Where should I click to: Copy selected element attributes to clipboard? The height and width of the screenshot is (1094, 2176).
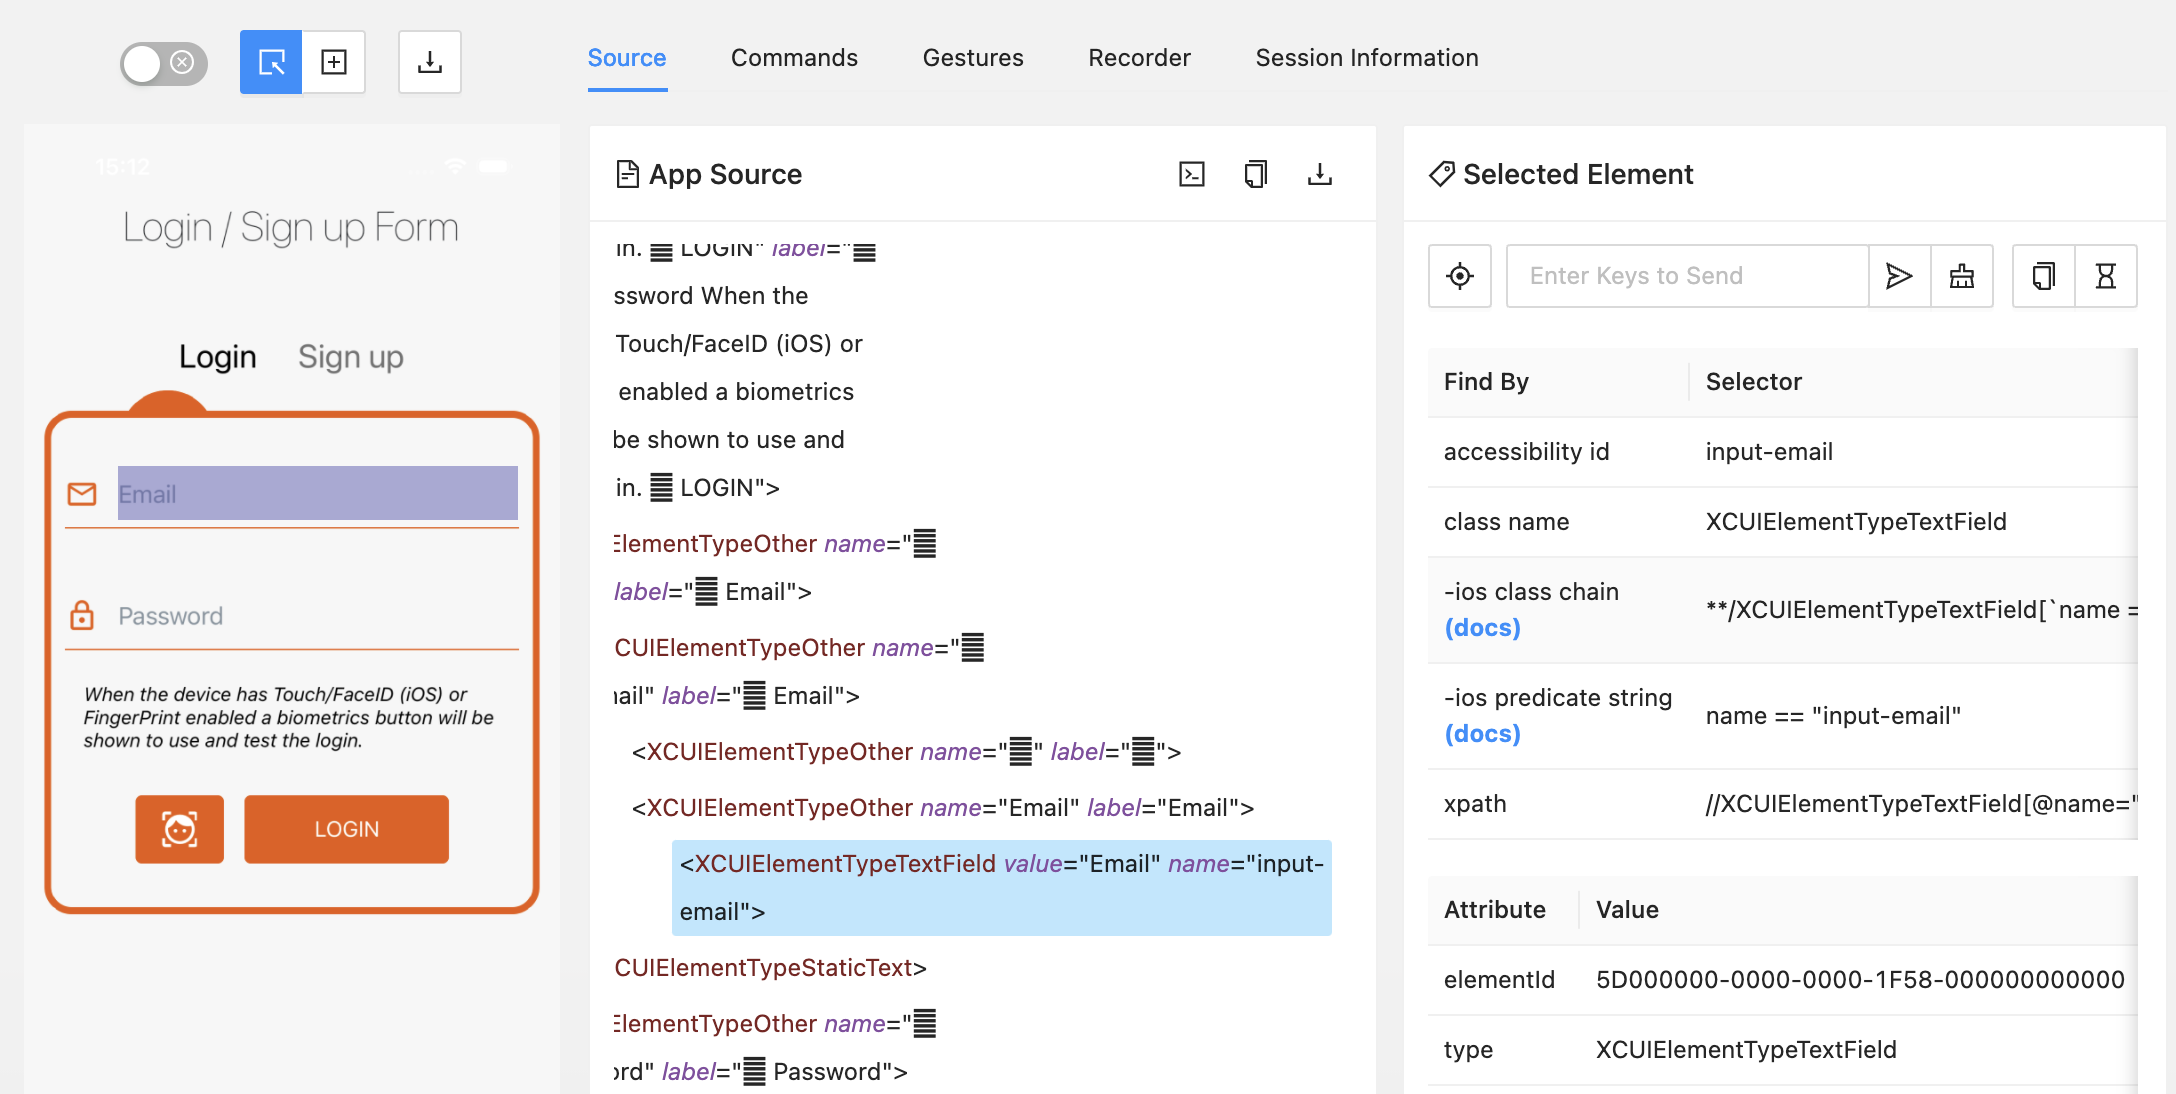[2044, 276]
